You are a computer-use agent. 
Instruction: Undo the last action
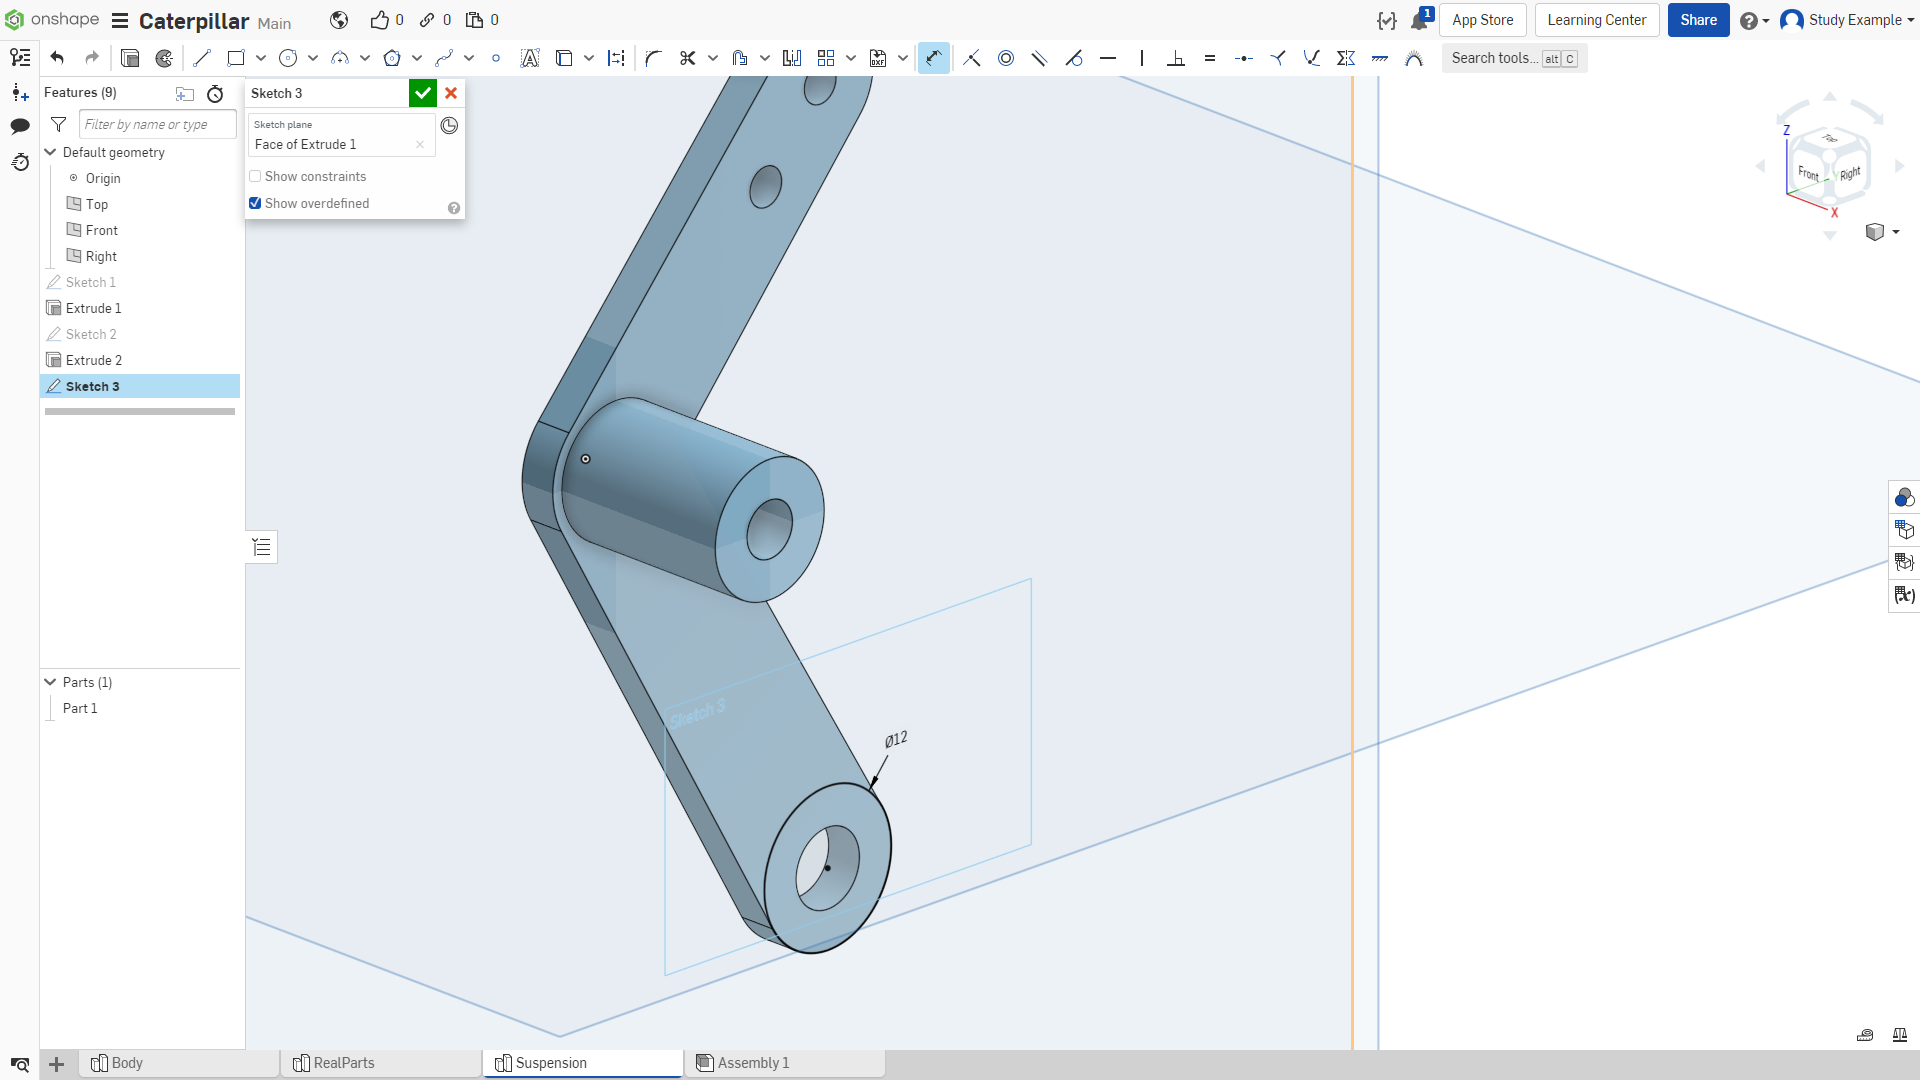(57, 58)
